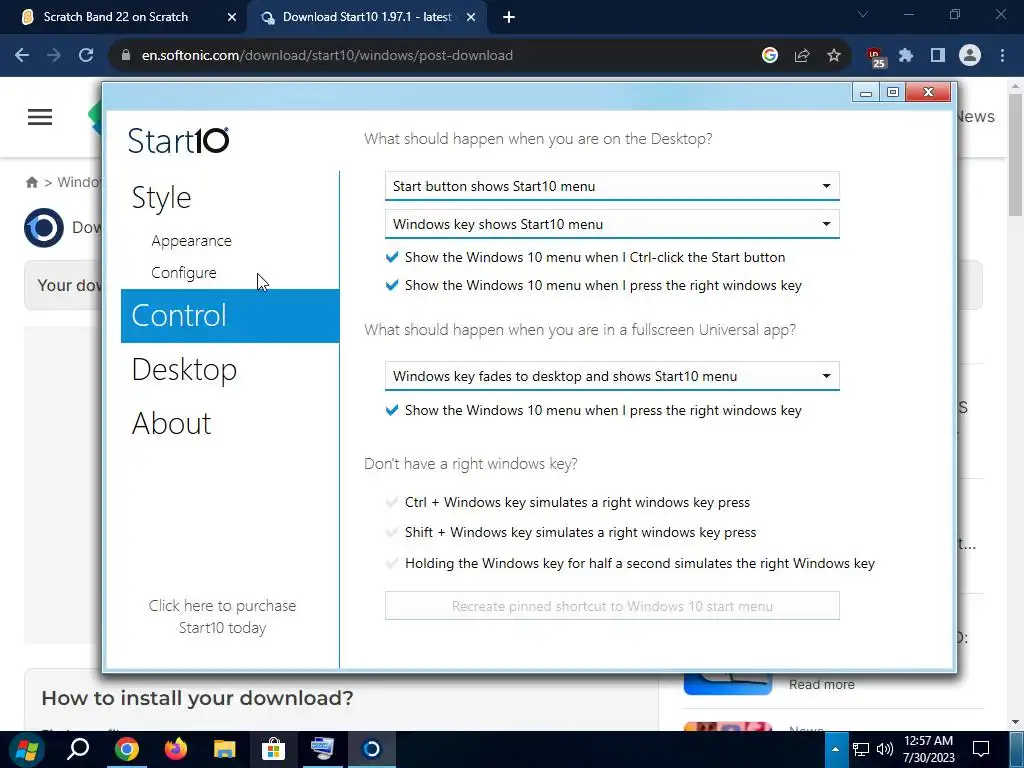Expand the fullscreen Universal app Windows key dropdown
This screenshot has height=768, width=1024.
[x=612, y=376]
